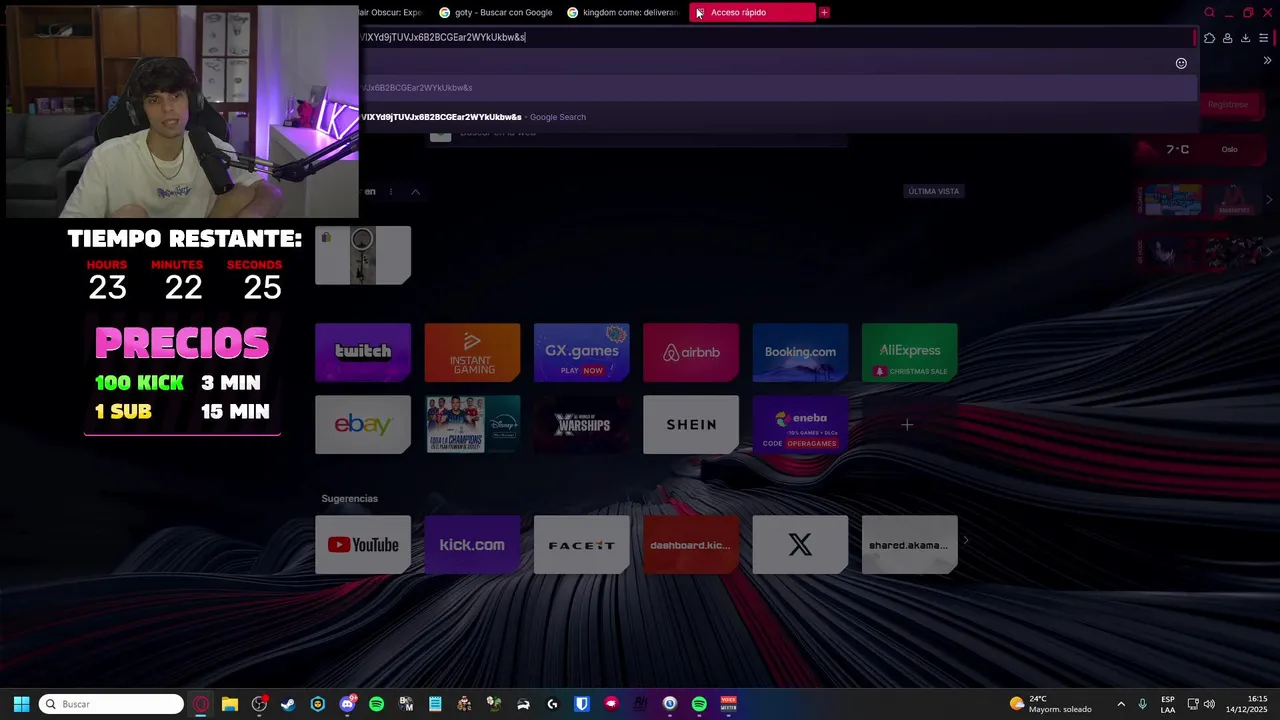Open the downloads icon in toolbar
Screen dimensions: 1280x720
(1245, 38)
